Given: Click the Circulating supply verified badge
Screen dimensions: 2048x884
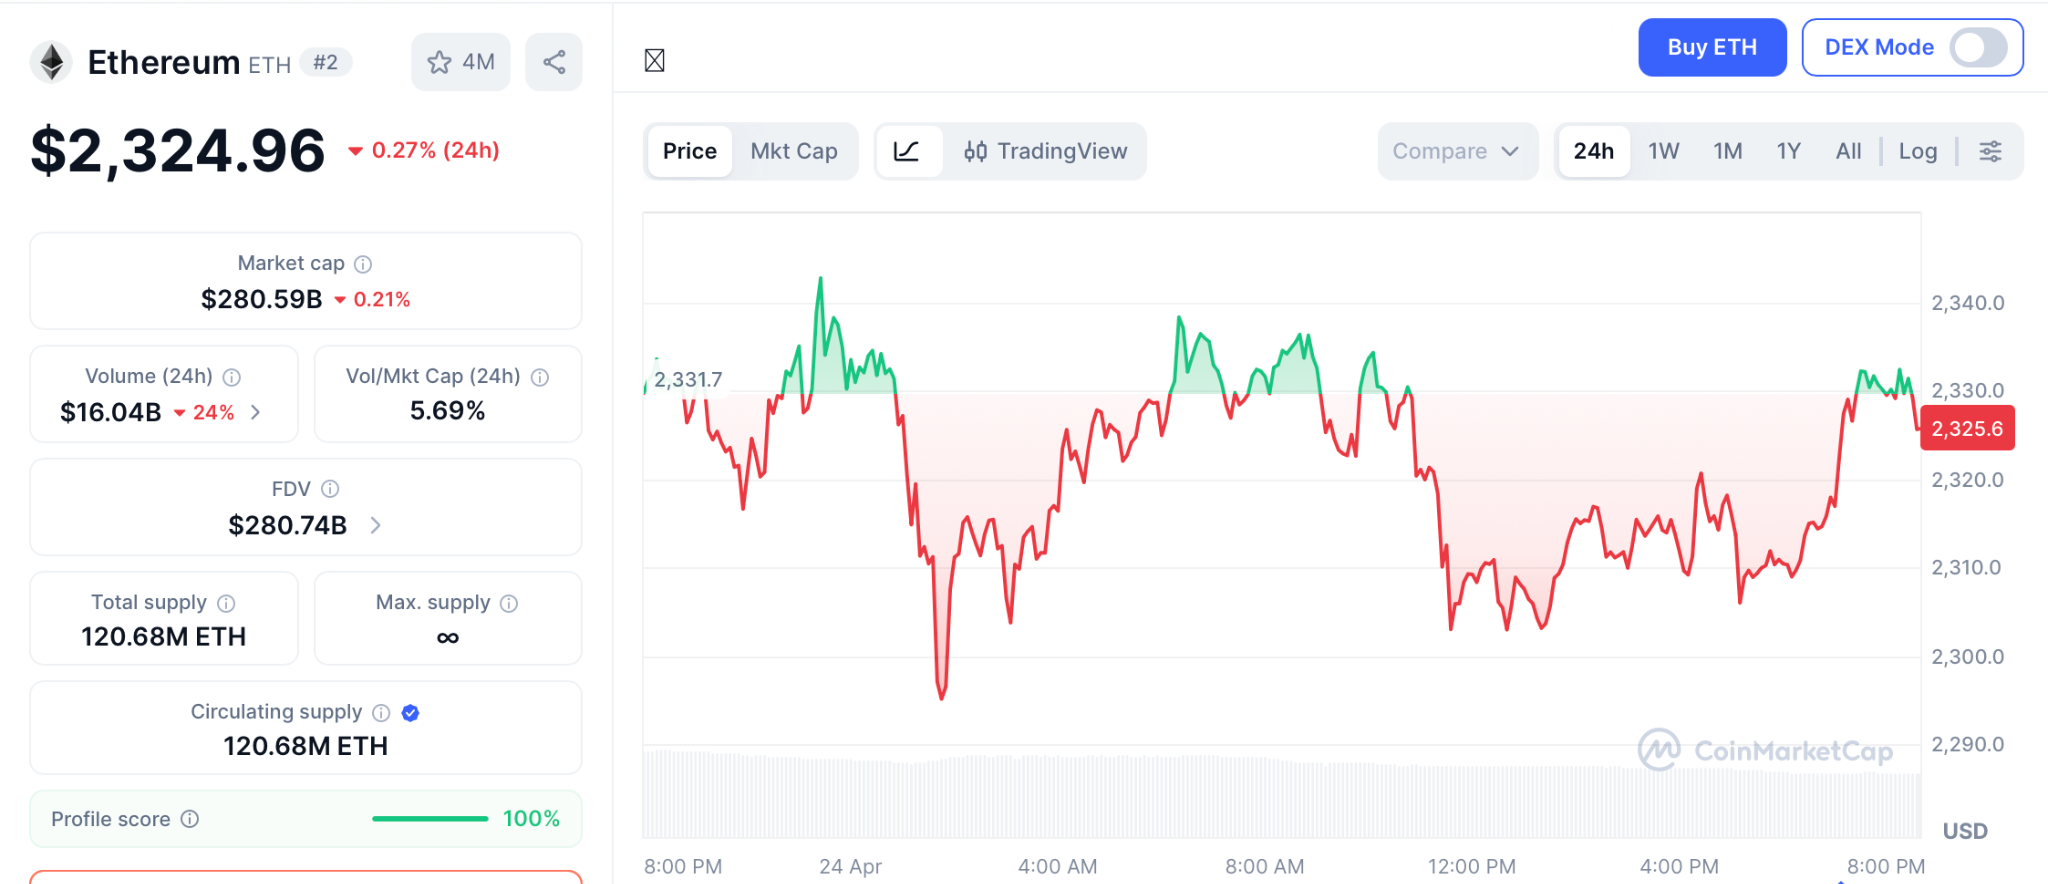Looking at the screenshot, I should coord(410,713).
